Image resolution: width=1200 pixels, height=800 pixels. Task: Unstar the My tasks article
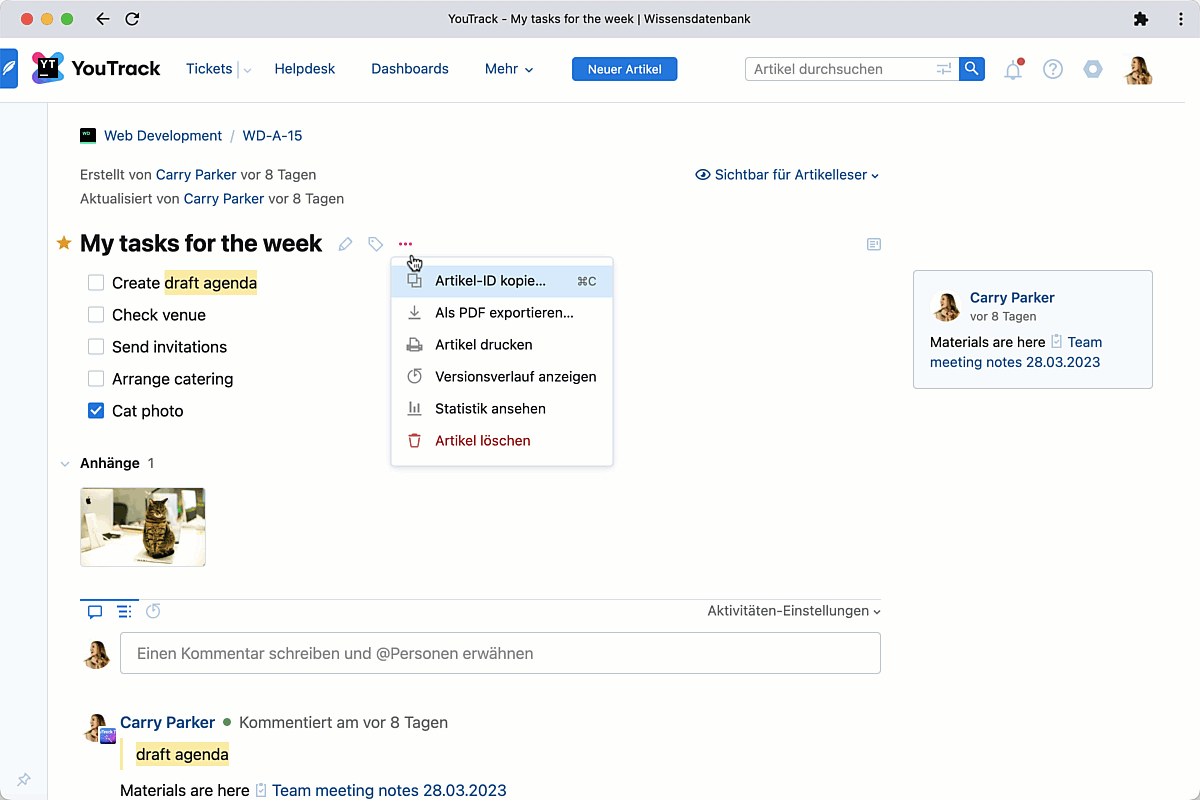point(63,242)
